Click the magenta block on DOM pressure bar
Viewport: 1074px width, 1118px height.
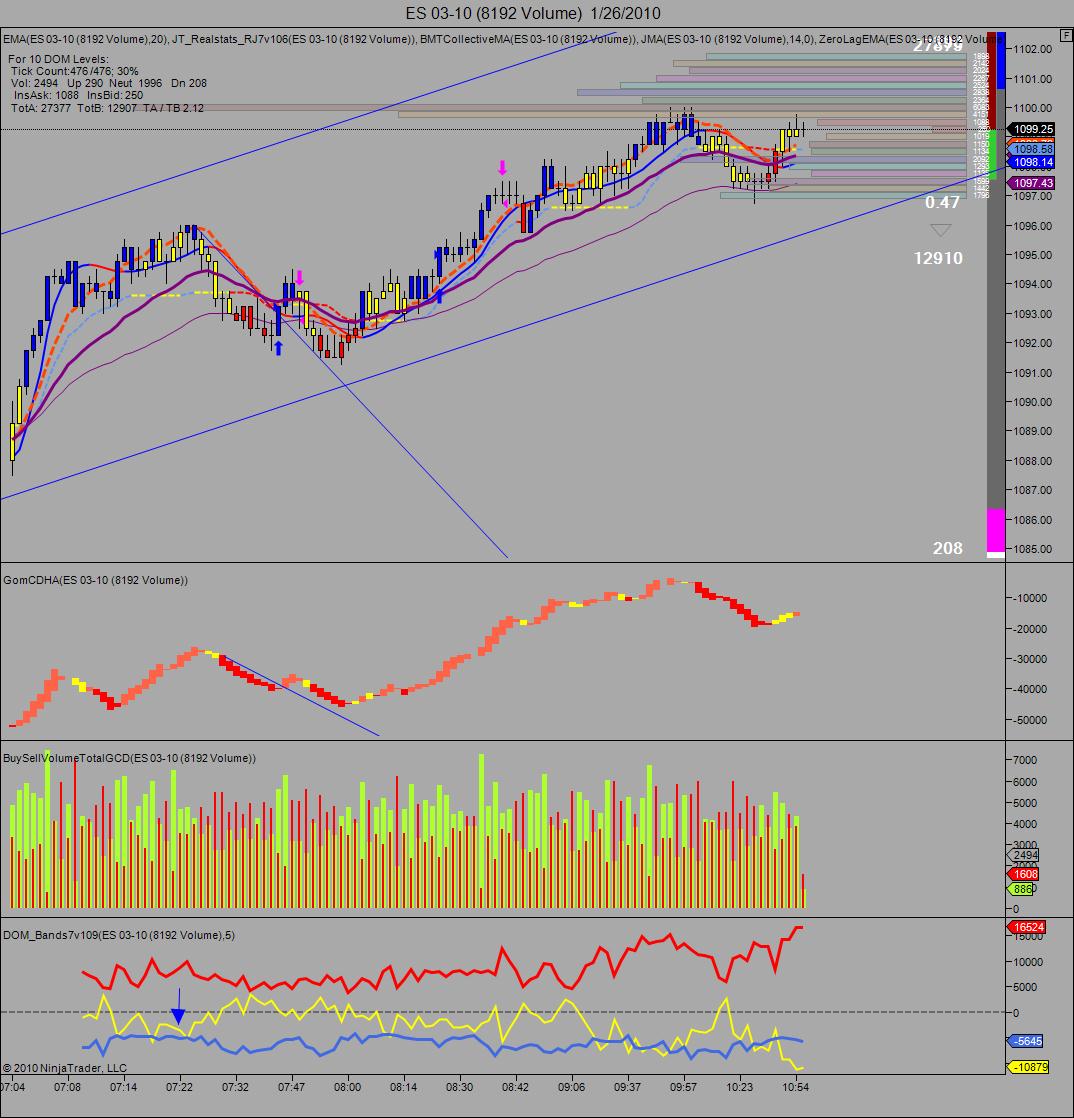tap(996, 530)
